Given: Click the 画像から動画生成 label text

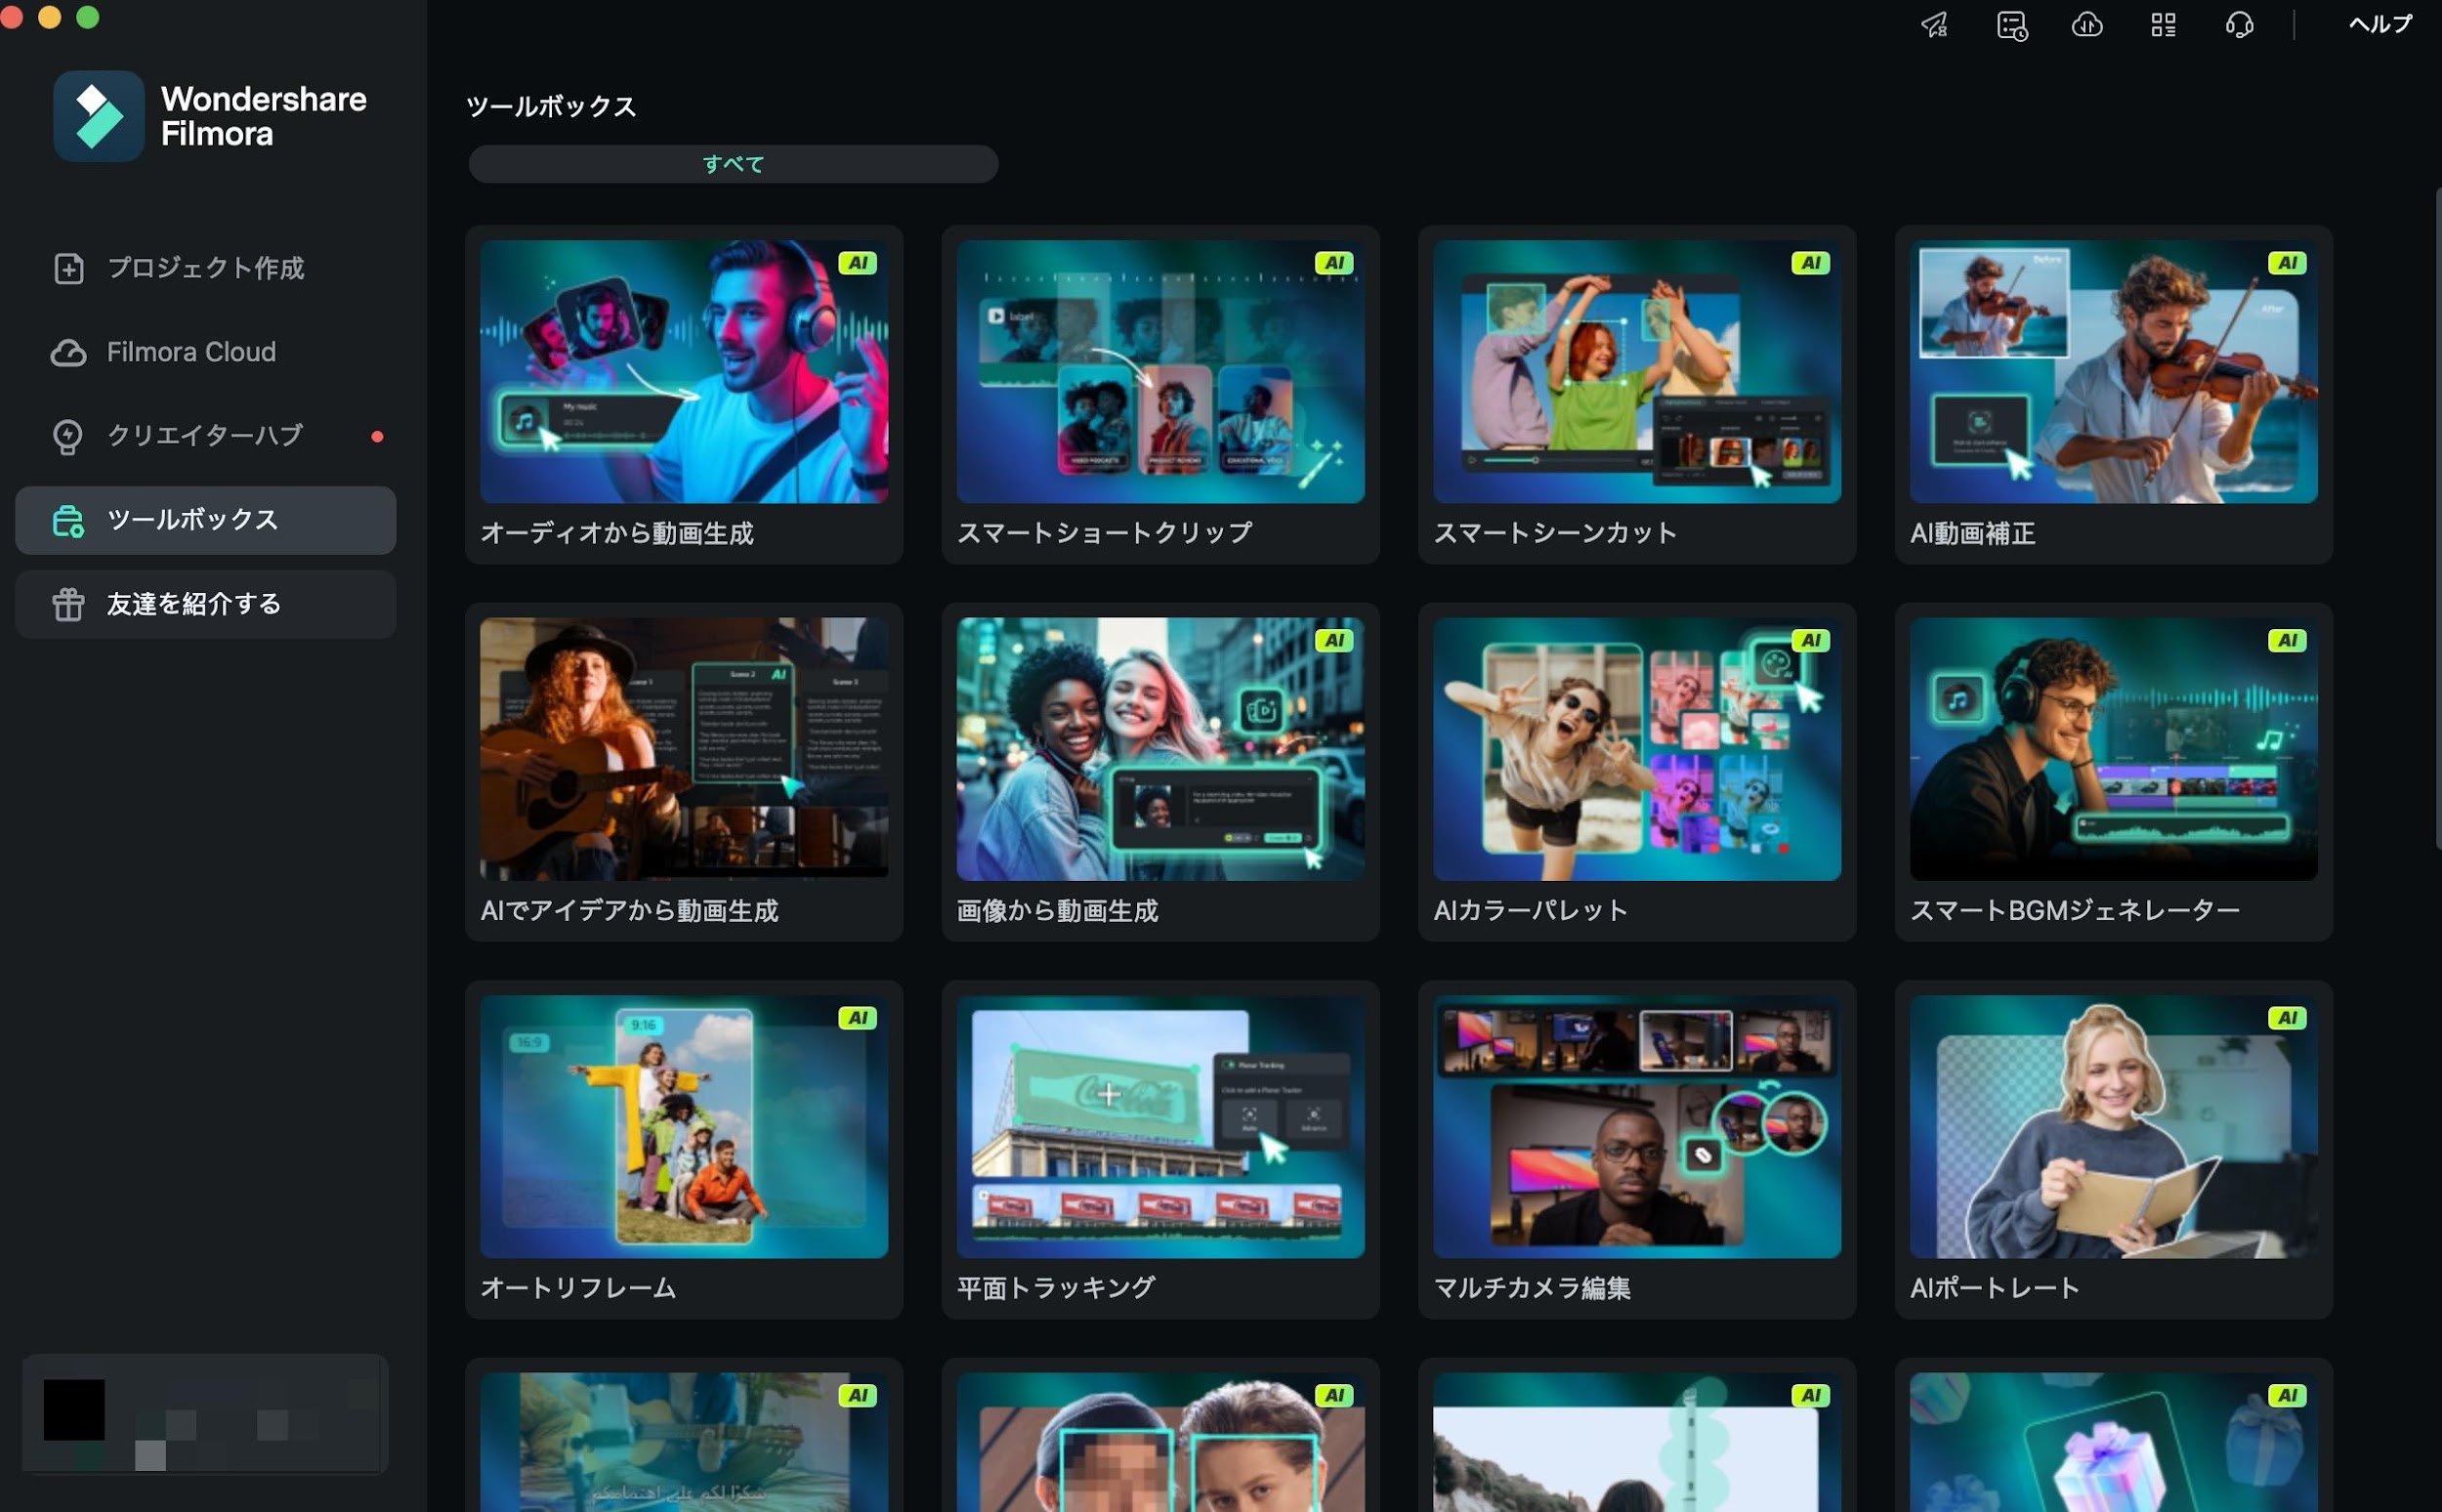Looking at the screenshot, I should click(x=1057, y=910).
